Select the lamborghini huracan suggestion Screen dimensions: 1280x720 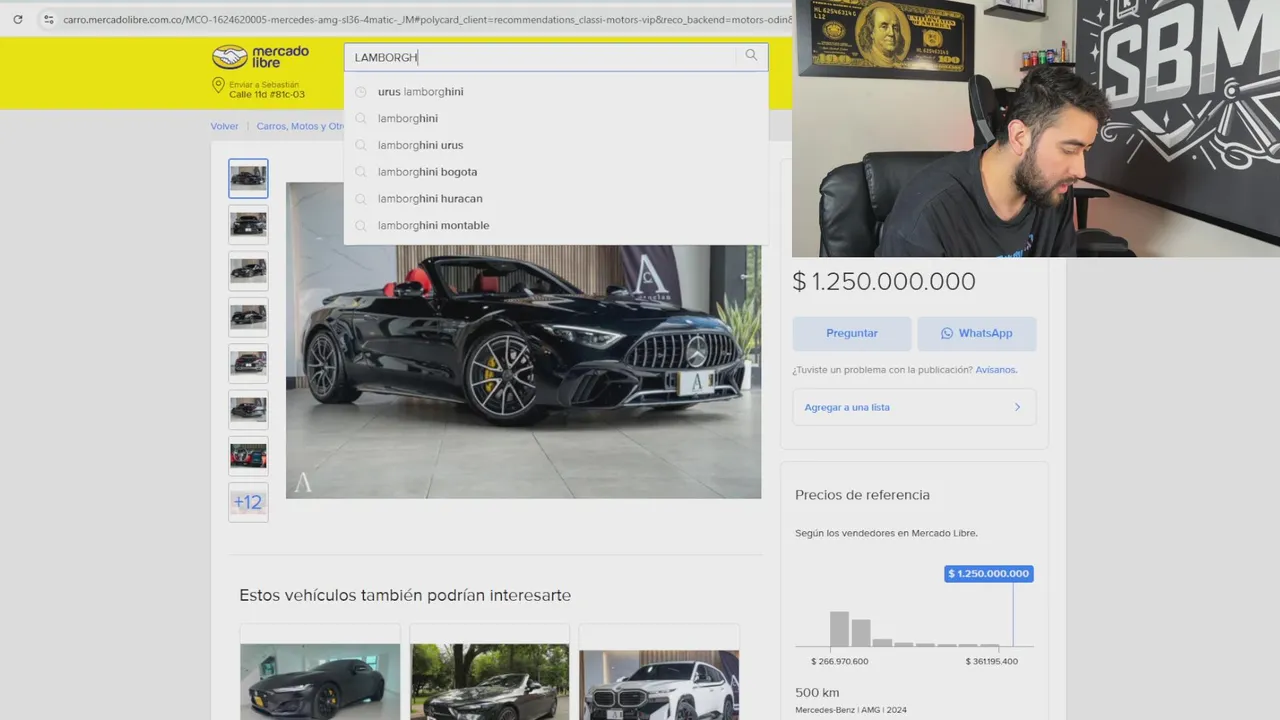(556, 199)
